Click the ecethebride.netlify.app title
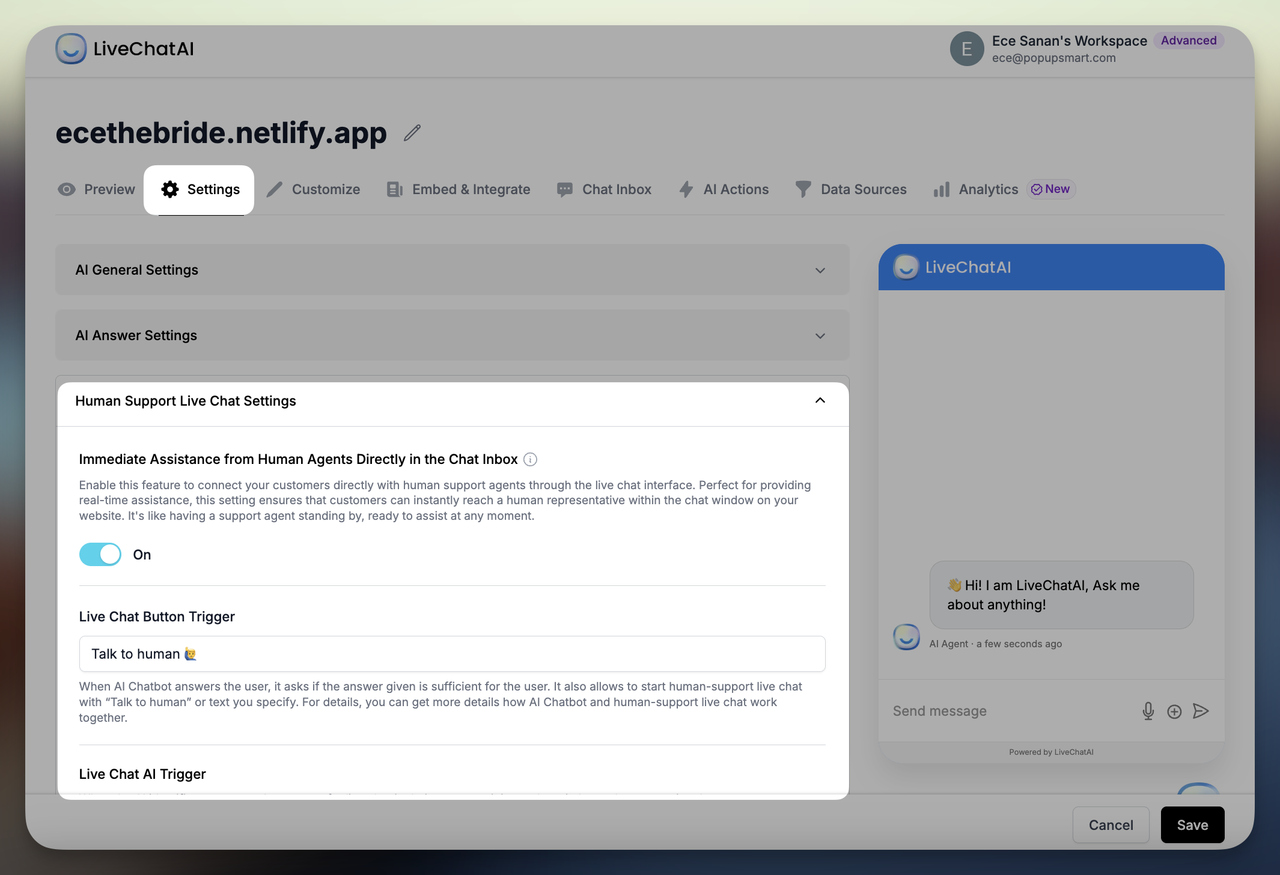 (221, 133)
